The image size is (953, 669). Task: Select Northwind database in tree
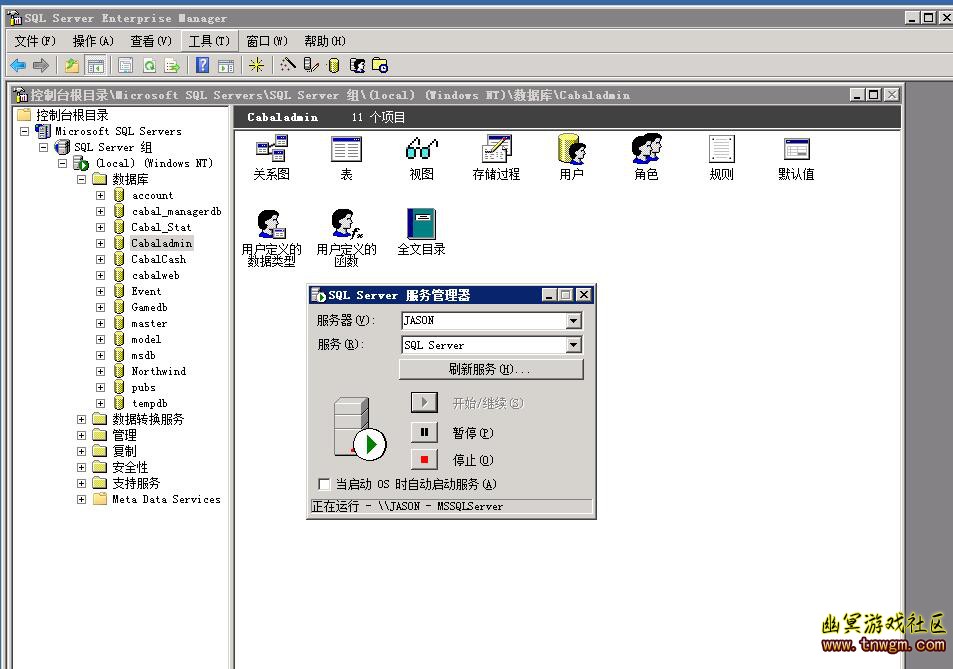[159, 371]
